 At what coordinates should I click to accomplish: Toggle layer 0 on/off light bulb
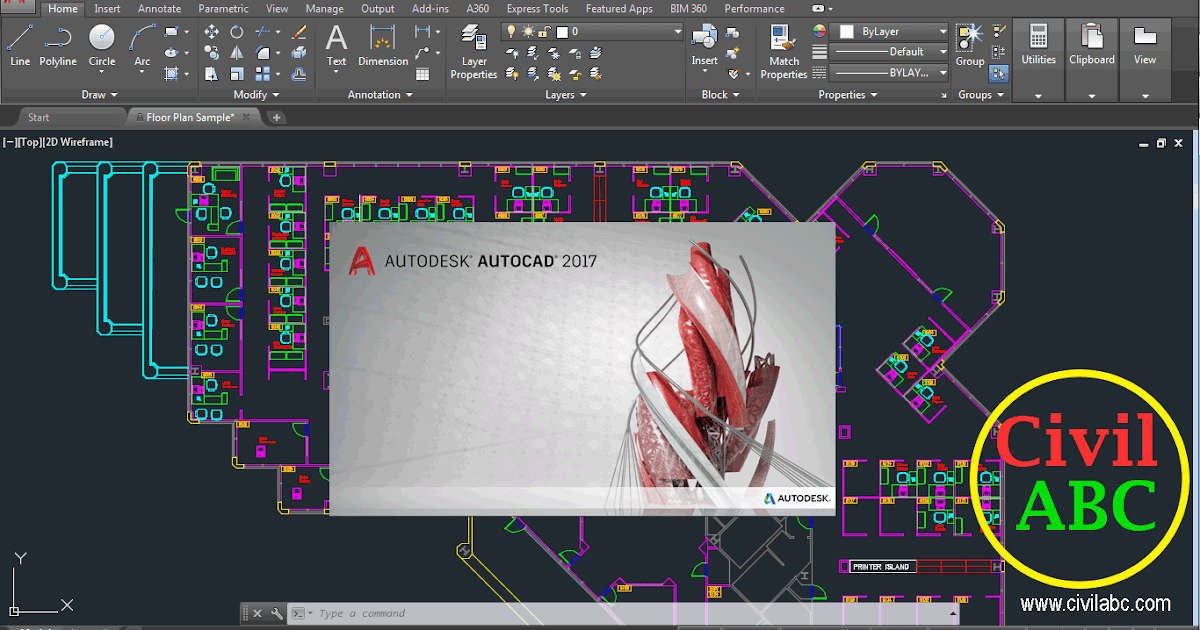(511, 32)
